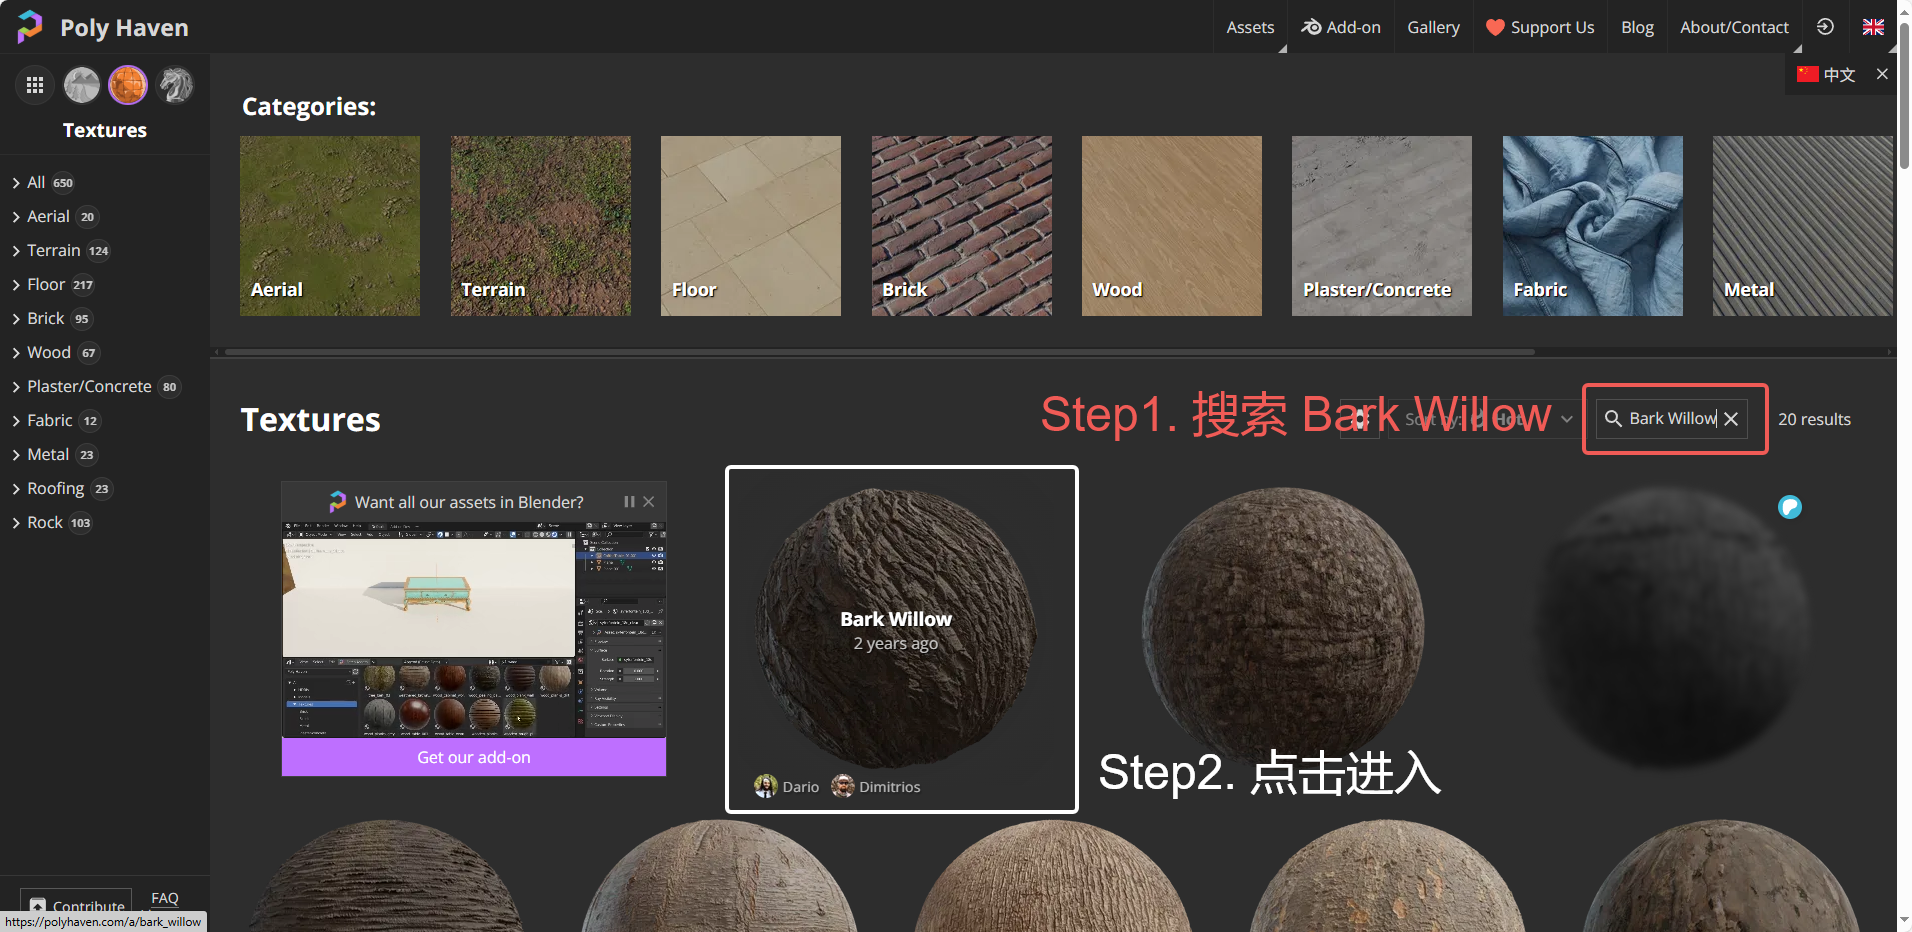
Task: Select the Models horse head icon
Action: 176,85
